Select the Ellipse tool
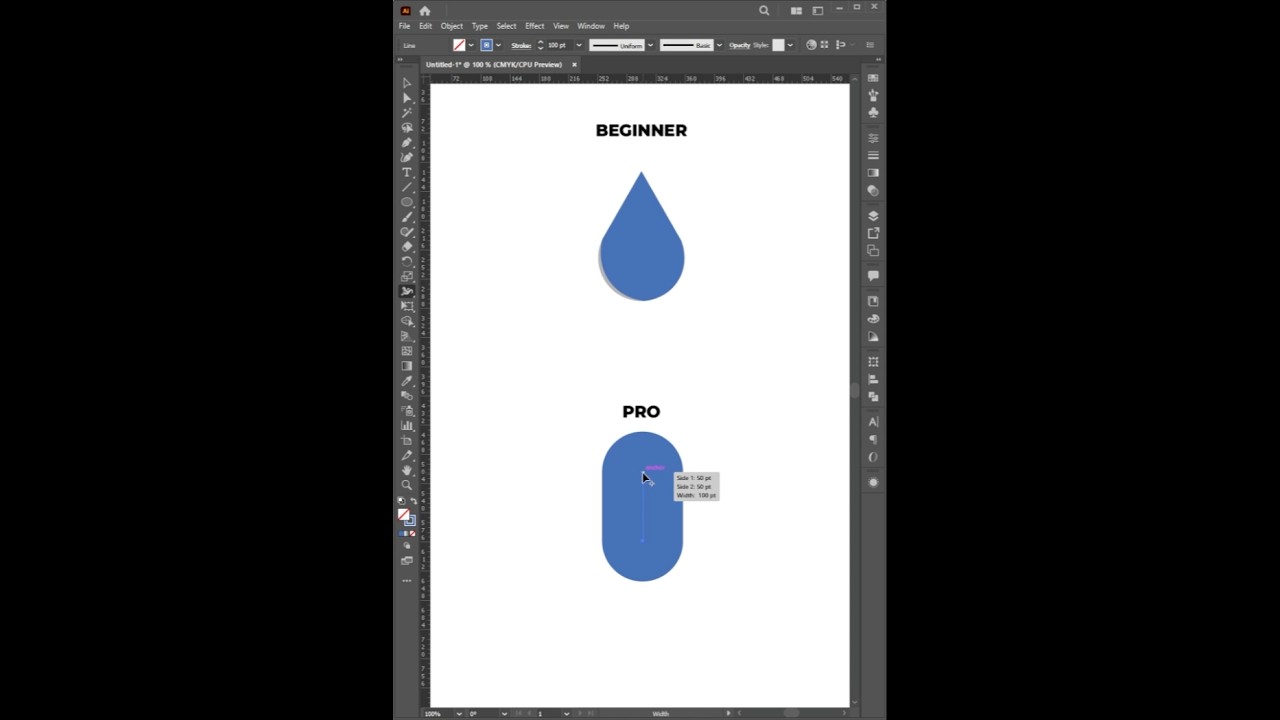1280x720 pixels. coord(407,202)
